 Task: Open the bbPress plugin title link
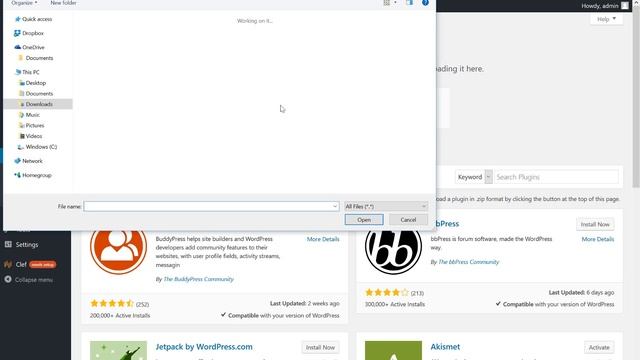pos(447,224)
